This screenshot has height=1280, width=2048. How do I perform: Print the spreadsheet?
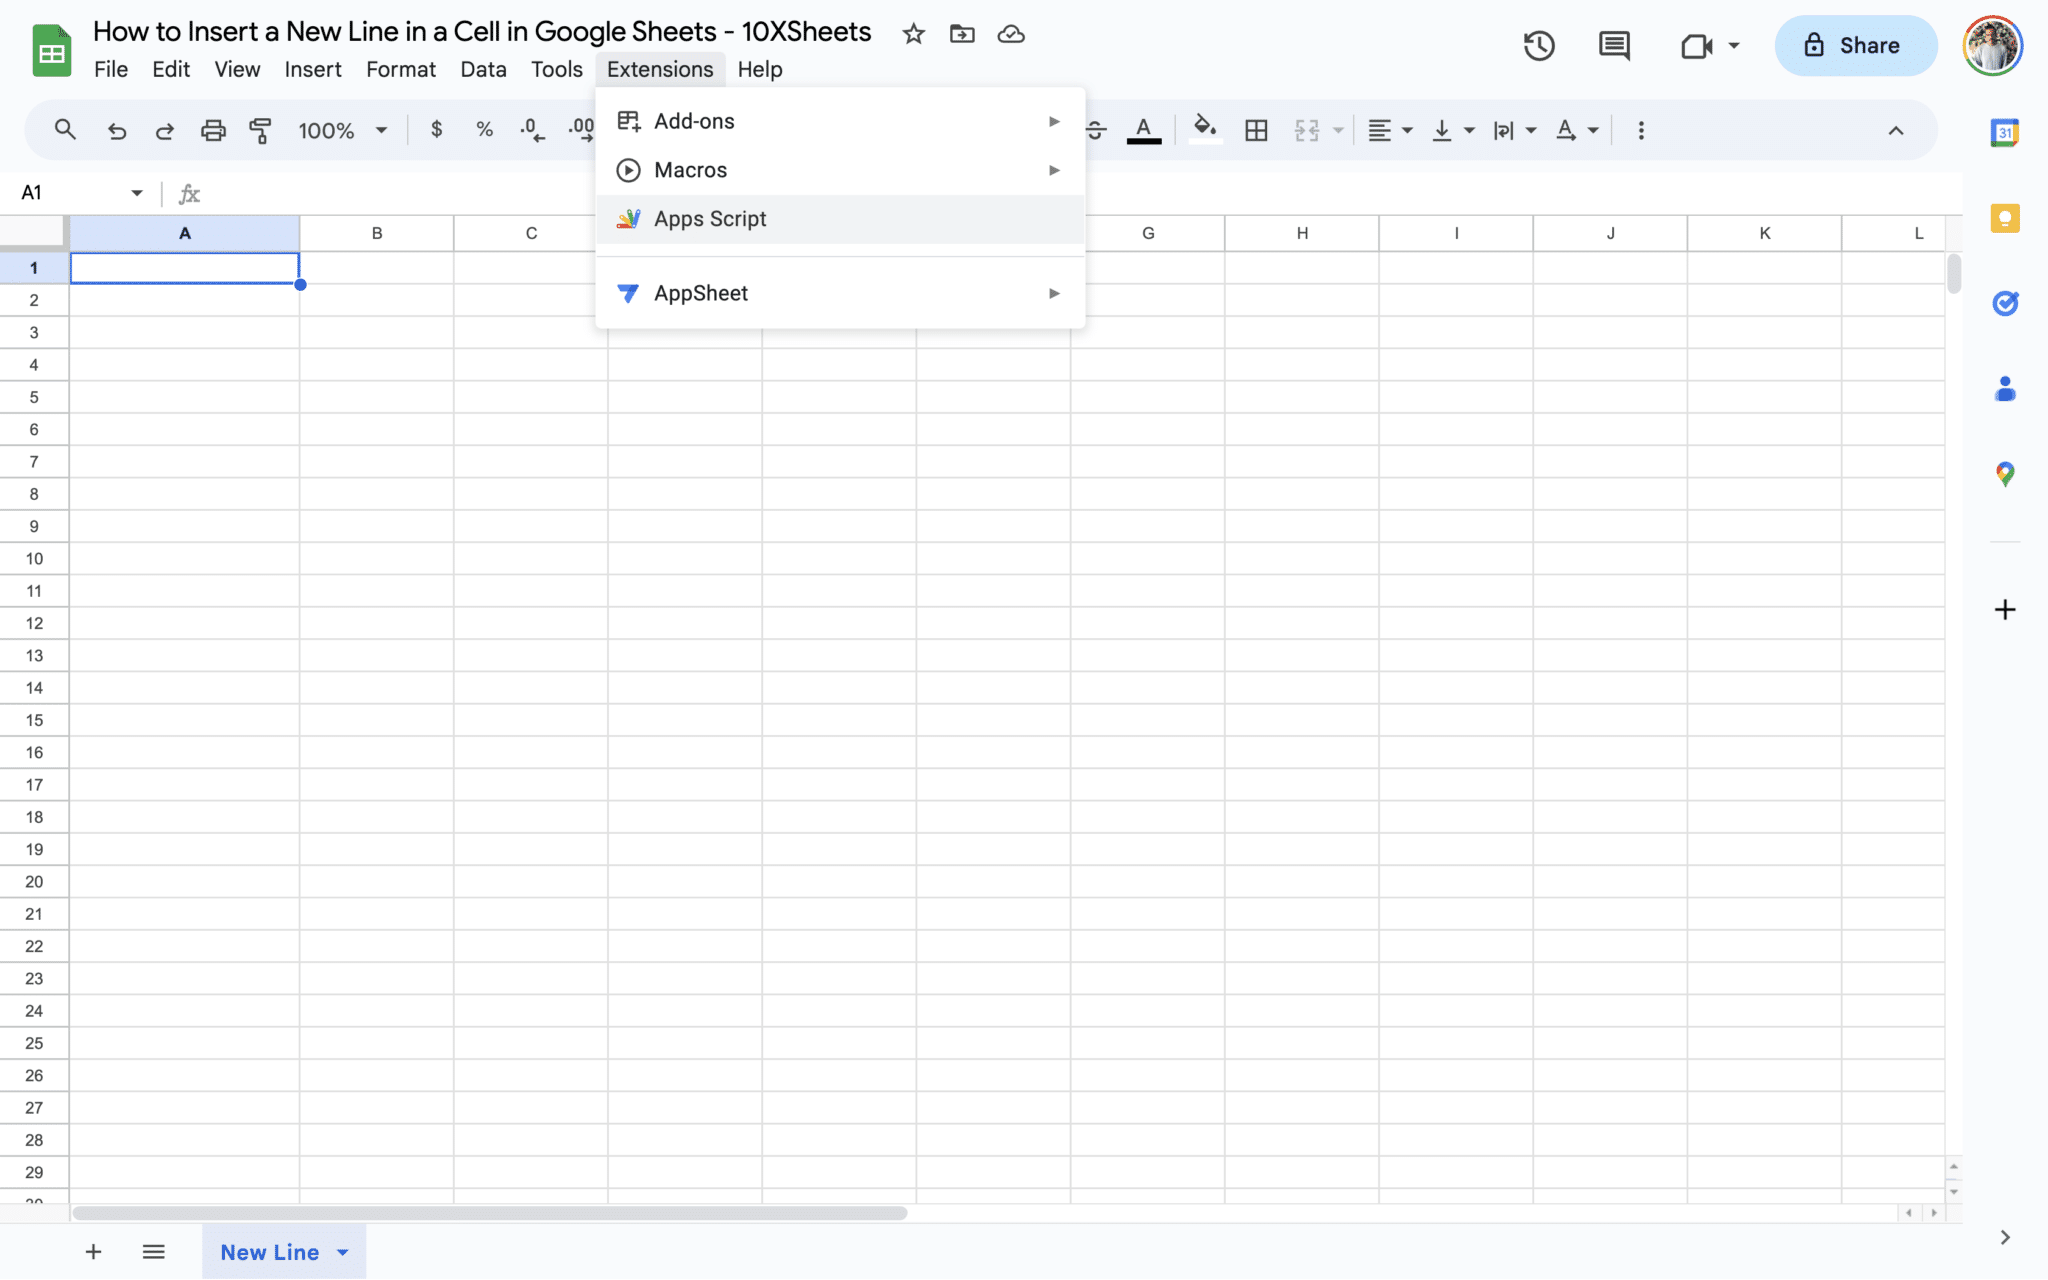213,130
